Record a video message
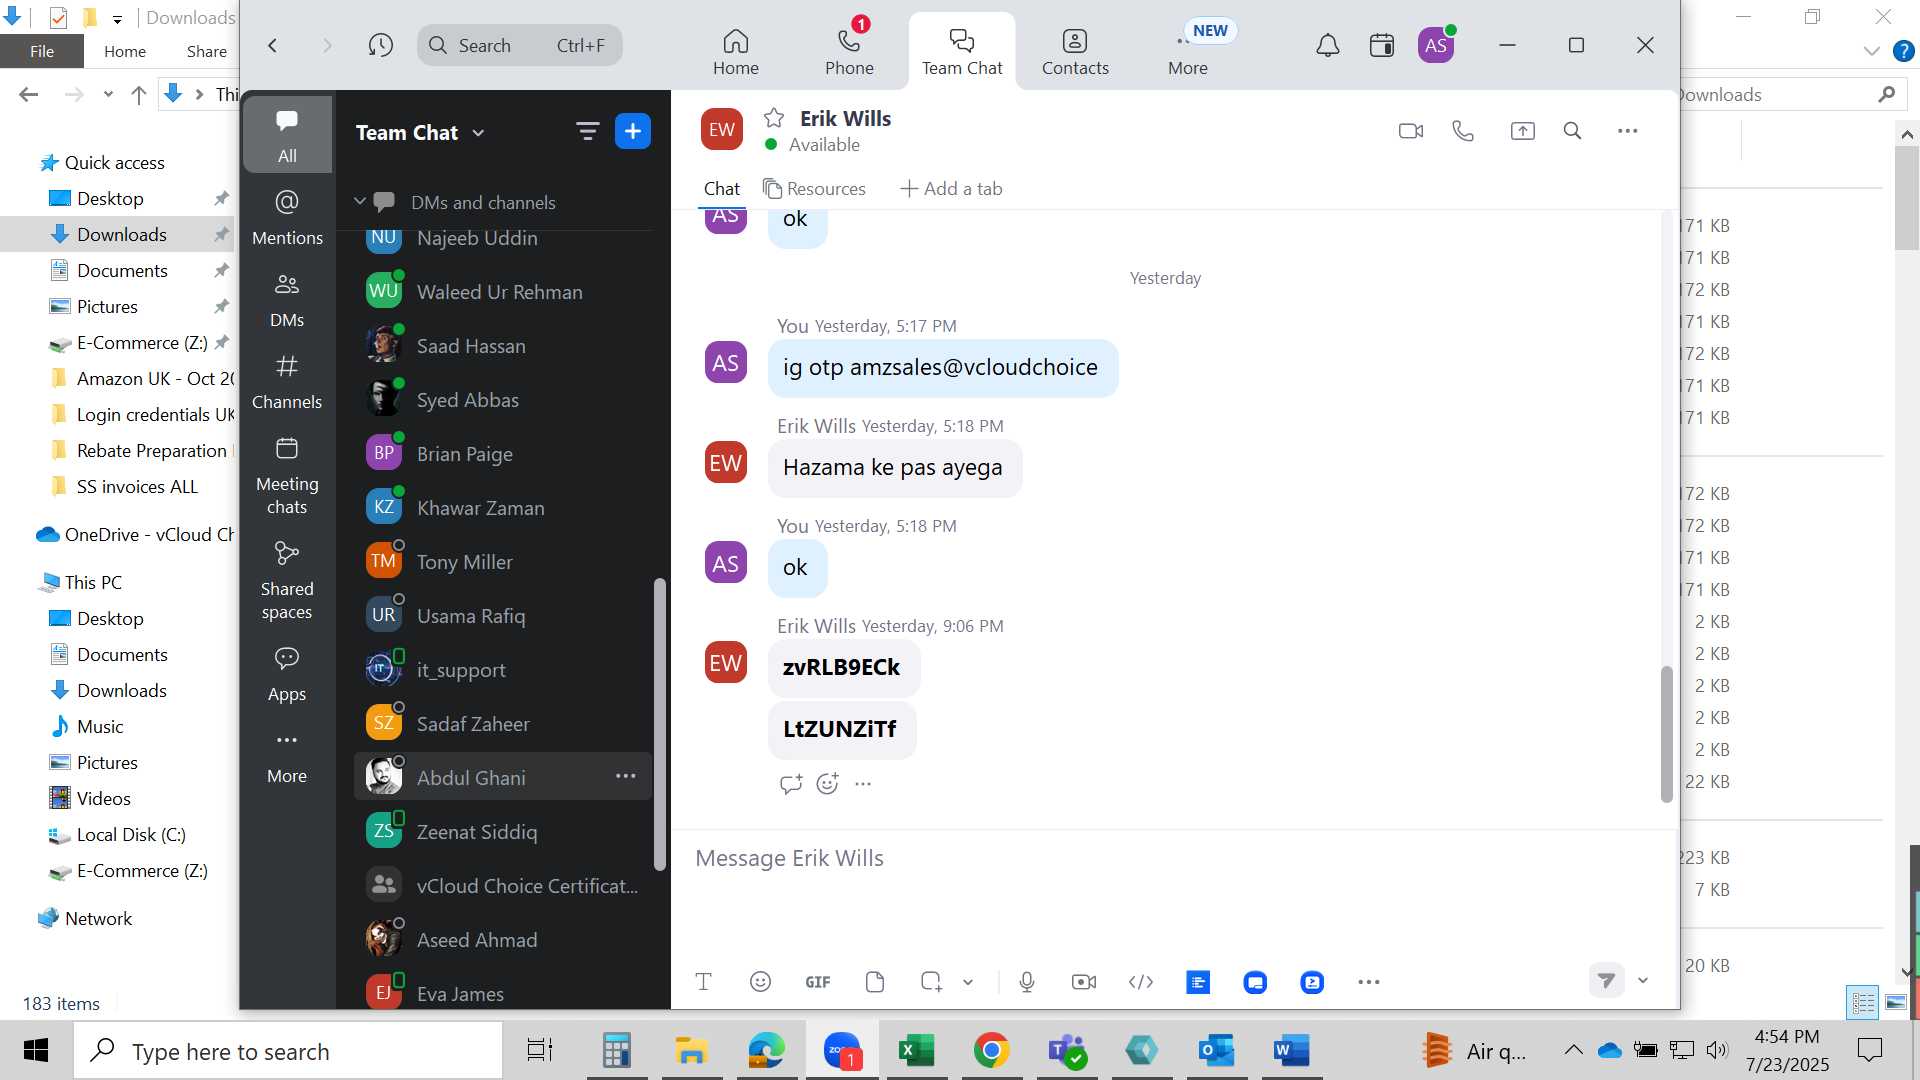Image resolution: width=1920 pixels, height=1080 pixels. click(x=1084, y=982)
